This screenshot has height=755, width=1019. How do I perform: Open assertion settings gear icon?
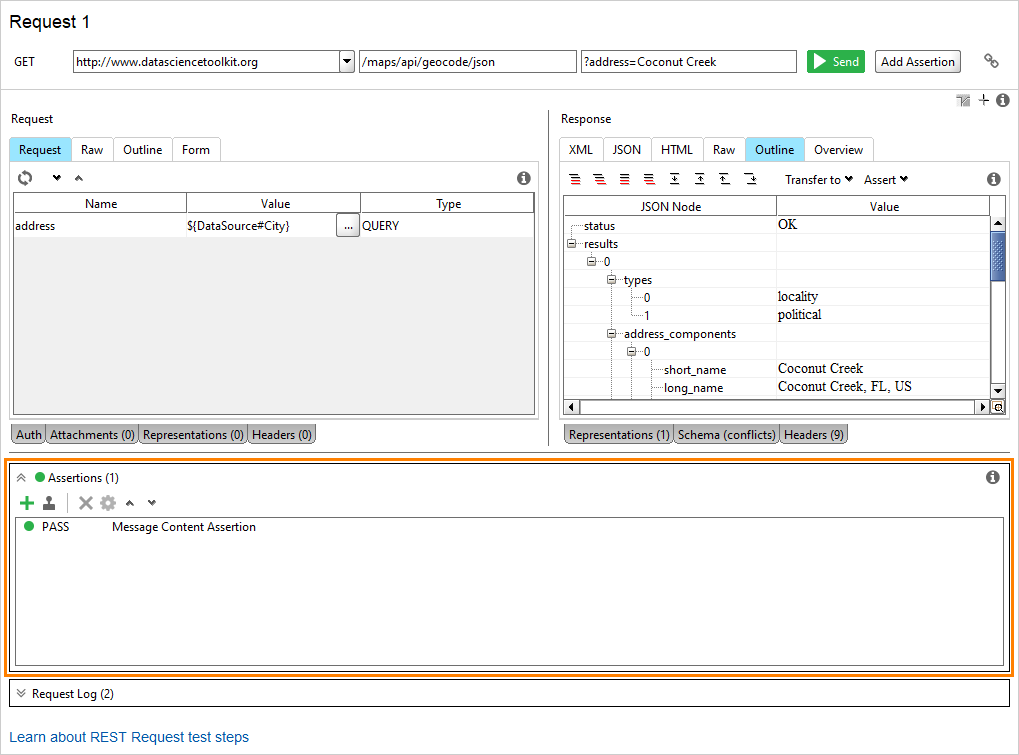tap(108, 503)
